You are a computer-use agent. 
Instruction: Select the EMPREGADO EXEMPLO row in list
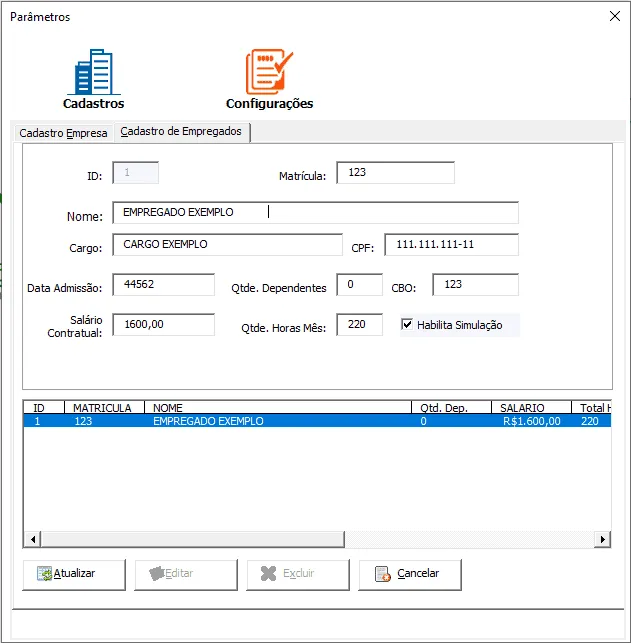[317, 421]
